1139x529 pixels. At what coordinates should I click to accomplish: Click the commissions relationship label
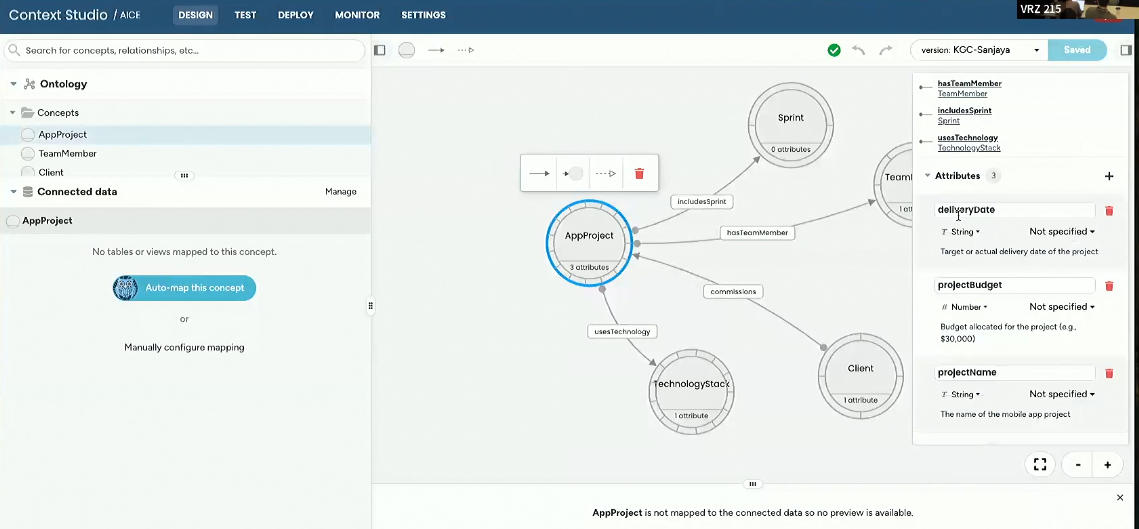coord(733,291)
